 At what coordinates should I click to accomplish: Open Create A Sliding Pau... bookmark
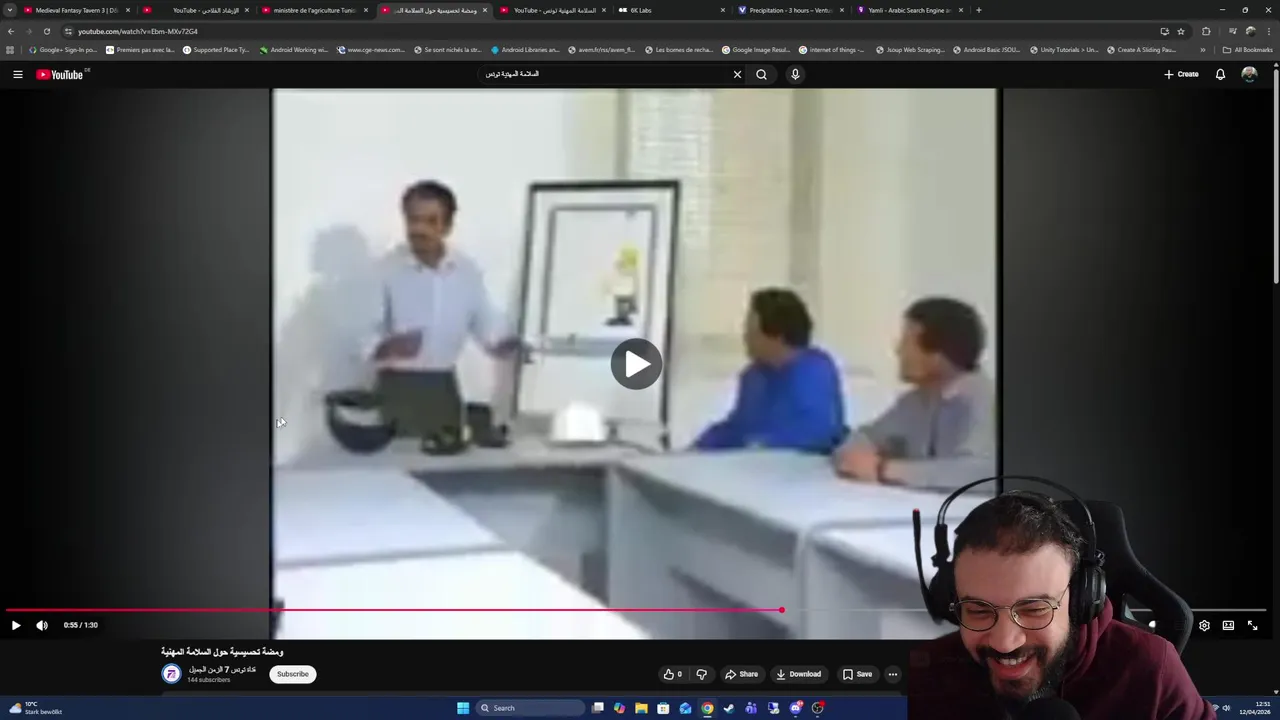pyautogui.click(x=1141, y=49)
